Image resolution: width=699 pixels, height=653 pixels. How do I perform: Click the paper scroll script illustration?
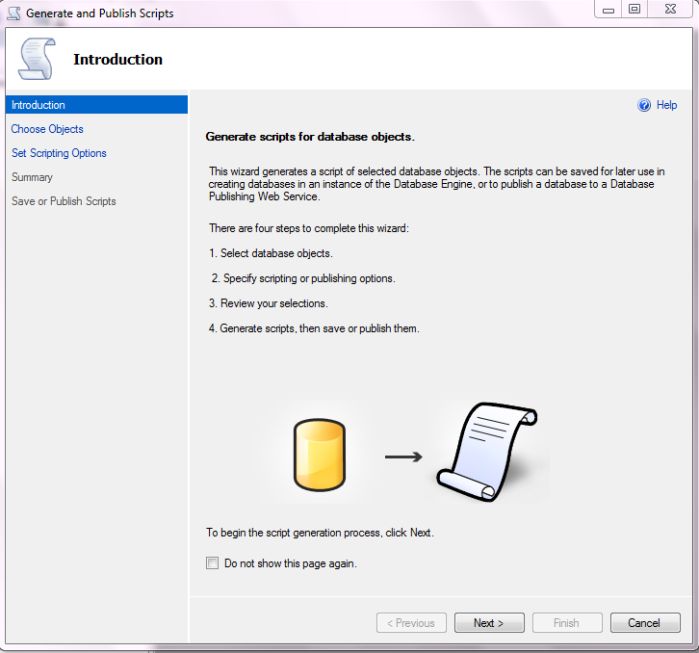487,451
